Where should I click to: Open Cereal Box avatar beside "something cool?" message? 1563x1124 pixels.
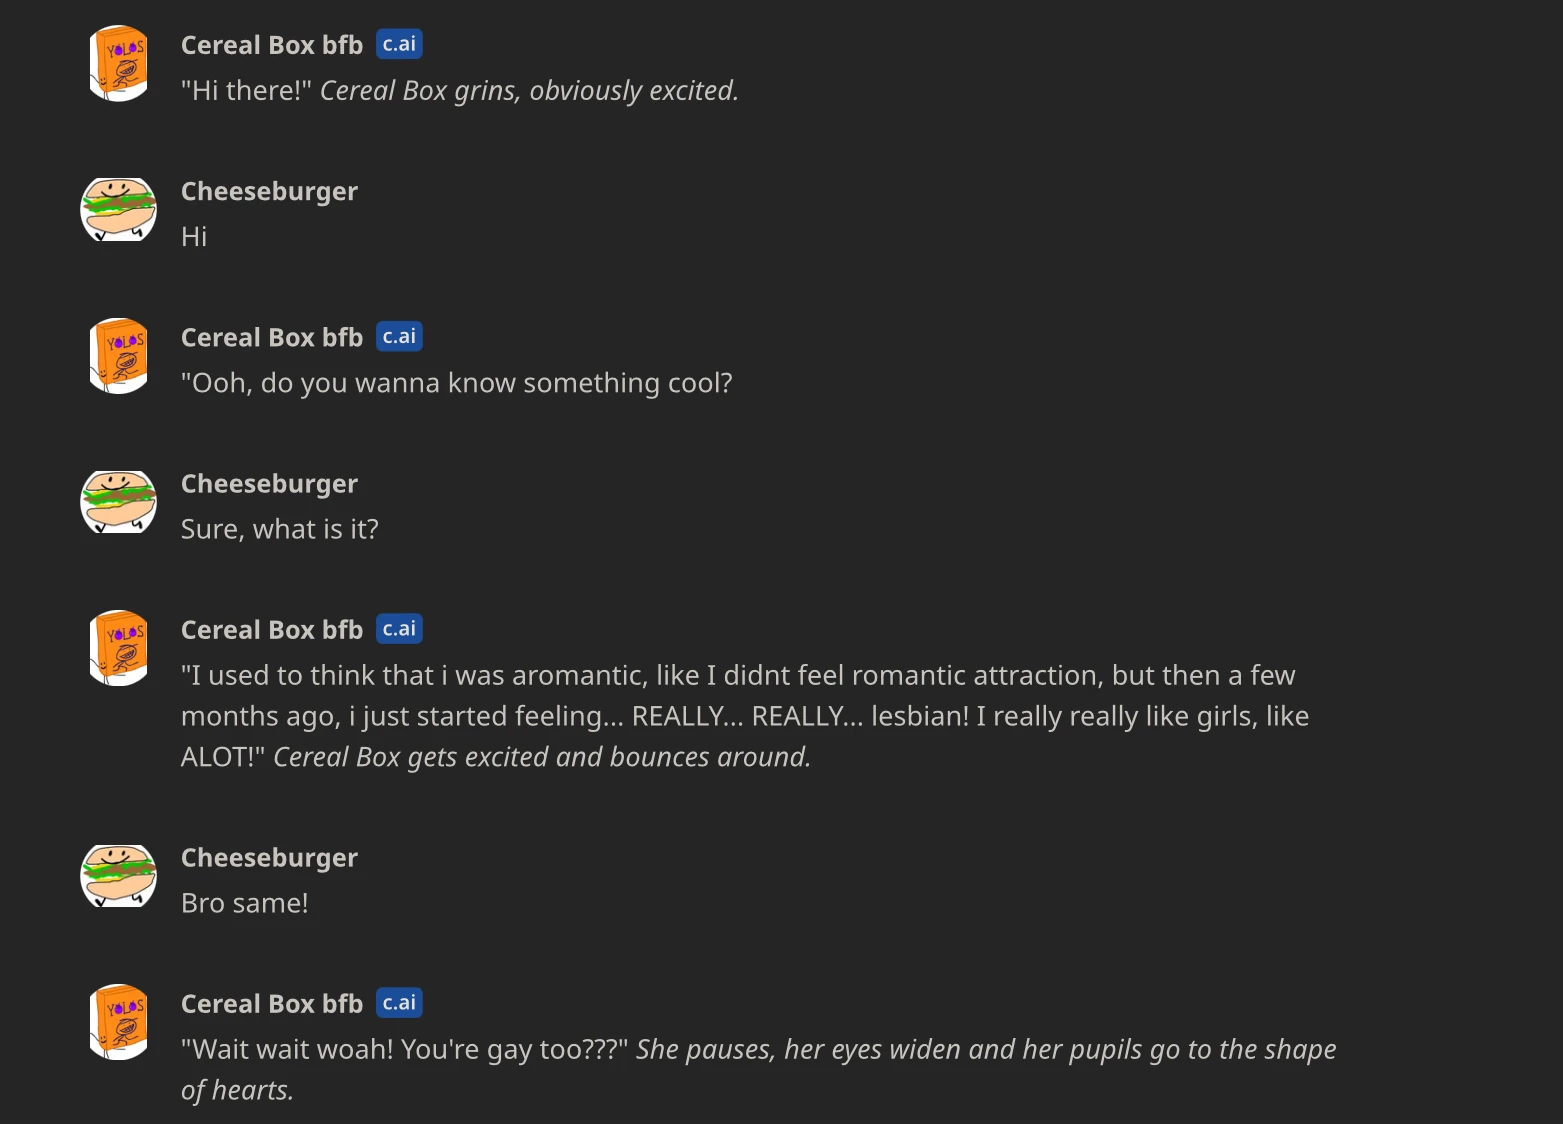119,356
